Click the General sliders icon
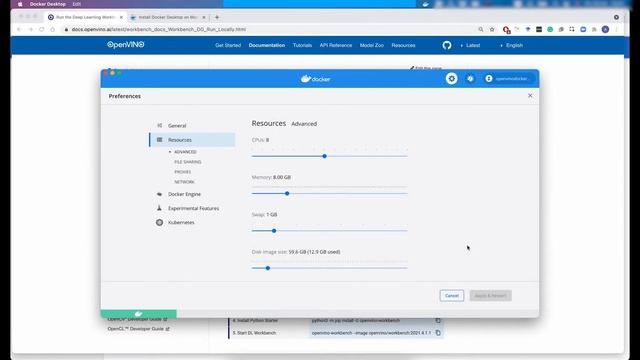The width and height of the screenshot is (640, 360). 160,125
